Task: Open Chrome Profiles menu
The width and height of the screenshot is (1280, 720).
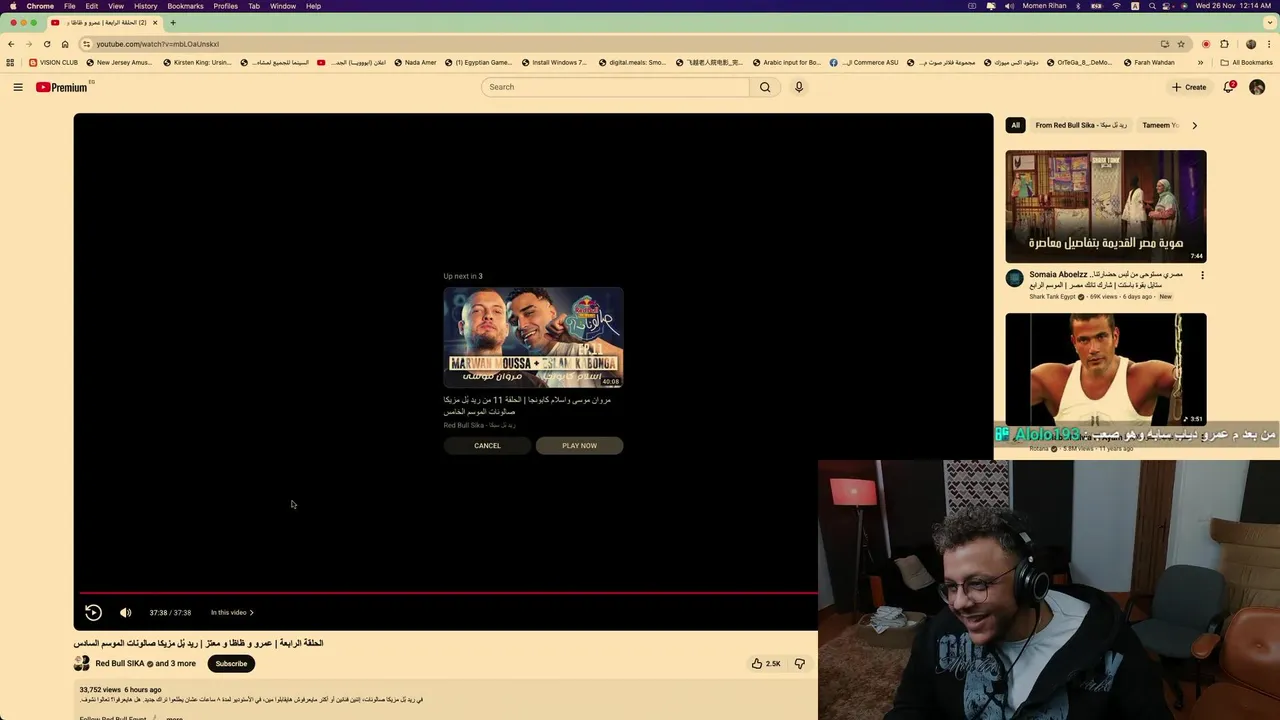Action: pos(226,6)
